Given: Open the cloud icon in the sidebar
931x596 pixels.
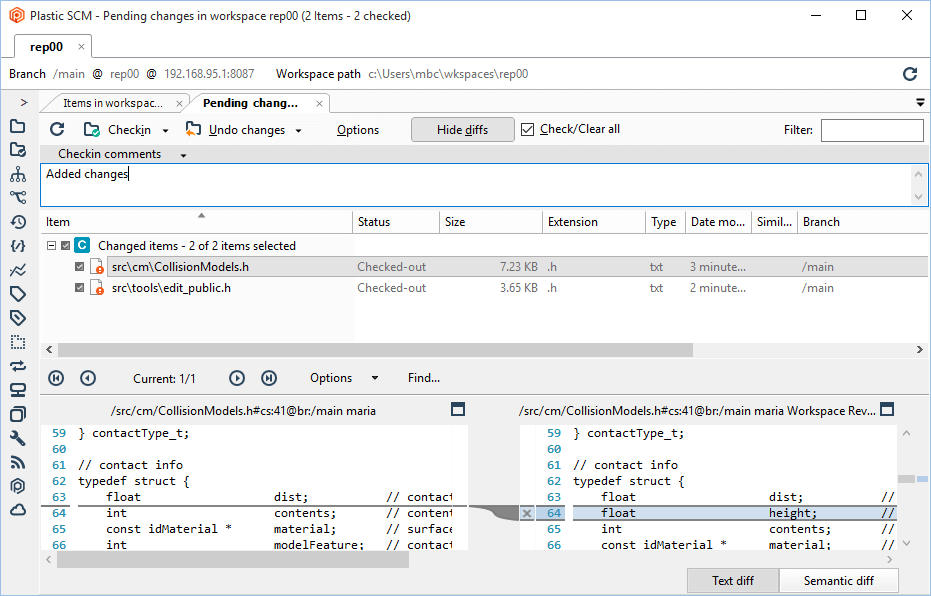Looking at the screenshot, I should (x=18, y=510).
